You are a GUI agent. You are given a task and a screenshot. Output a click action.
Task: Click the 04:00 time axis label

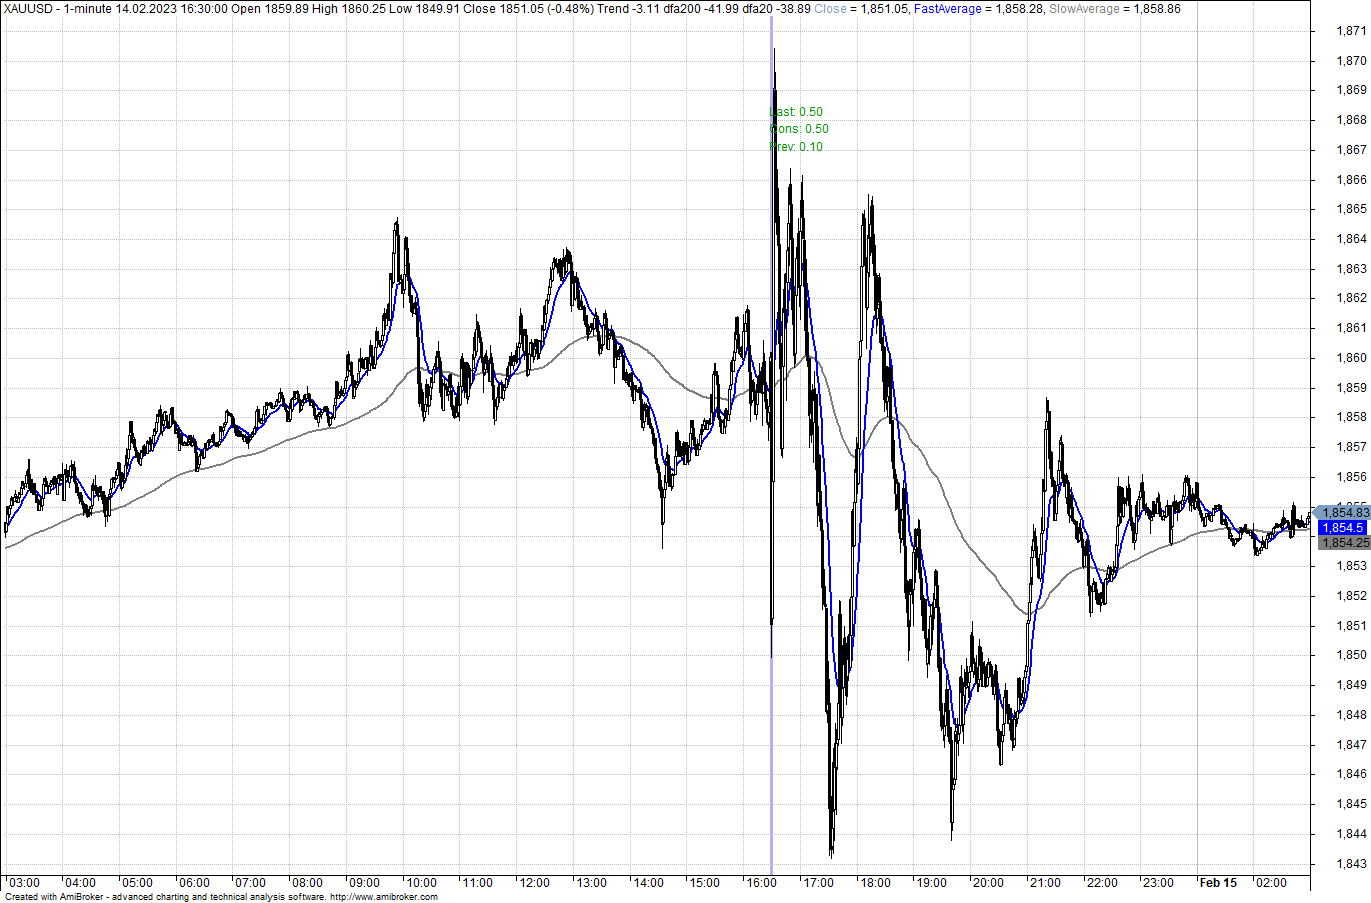point(81,883)
